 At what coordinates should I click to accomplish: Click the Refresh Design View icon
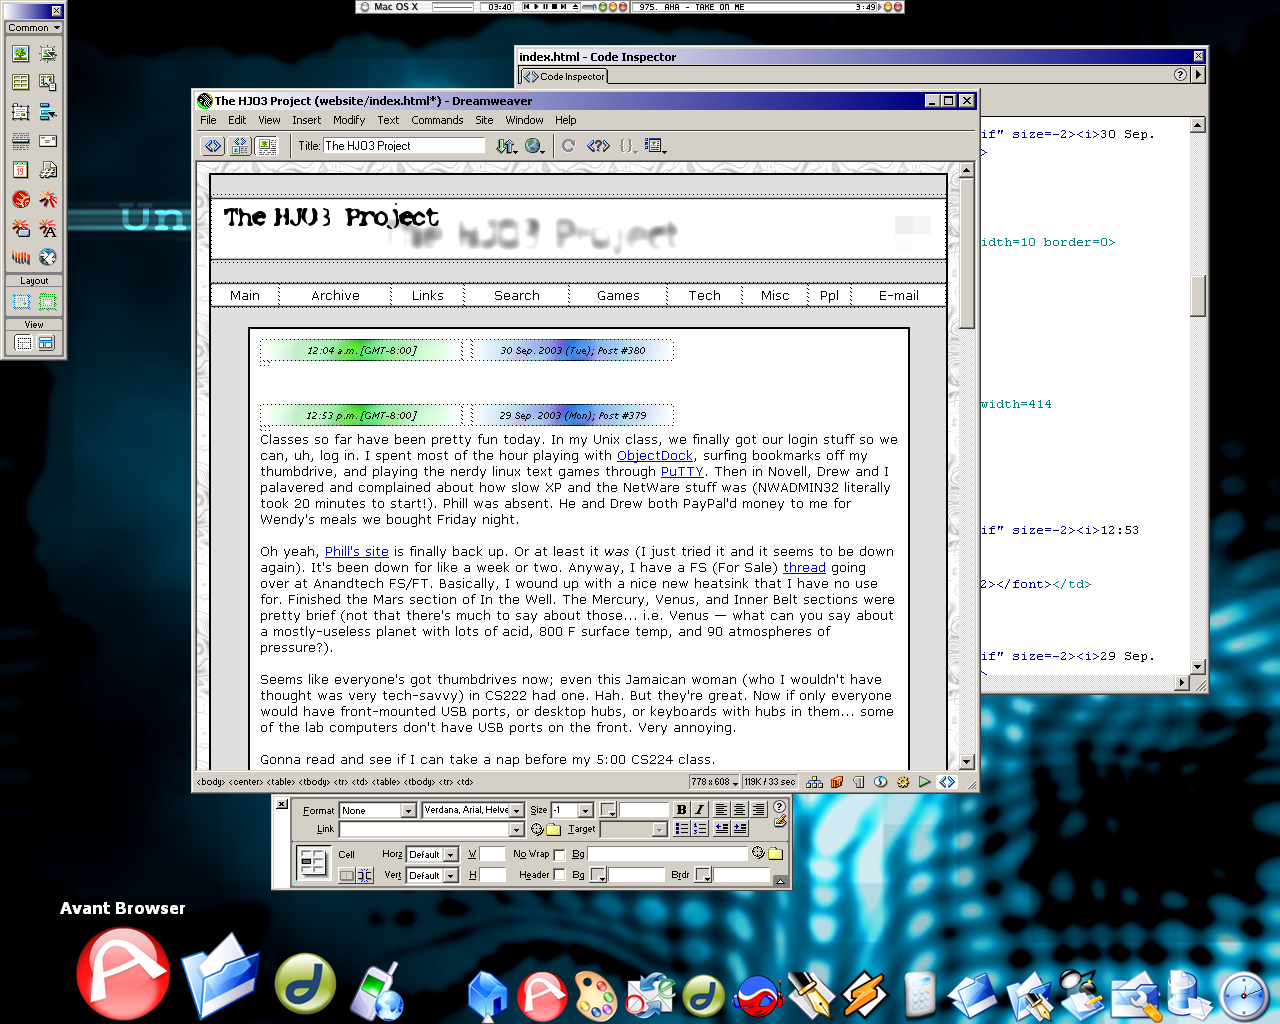coord(568,146)
